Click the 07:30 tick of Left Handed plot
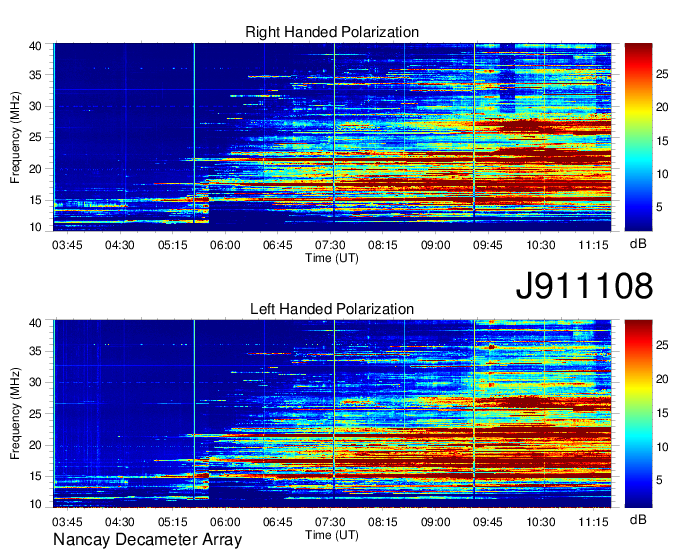This screenshot has height=552, width=680. 330,522
